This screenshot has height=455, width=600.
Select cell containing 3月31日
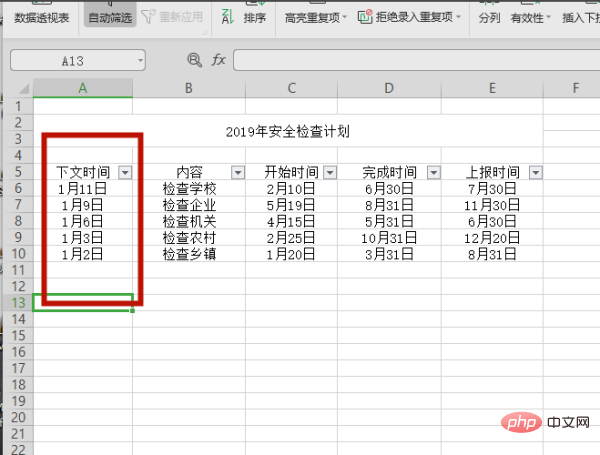[389, 254]
